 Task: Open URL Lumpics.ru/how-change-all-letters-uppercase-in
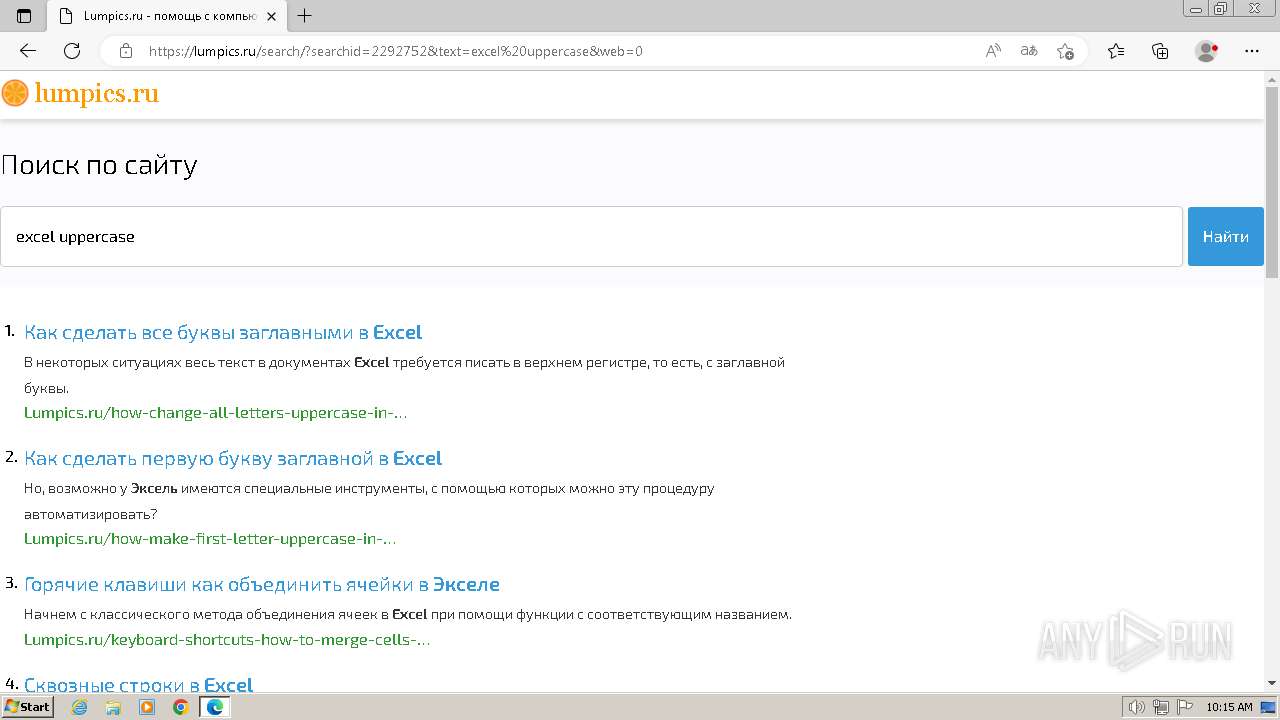pos(215,412)
